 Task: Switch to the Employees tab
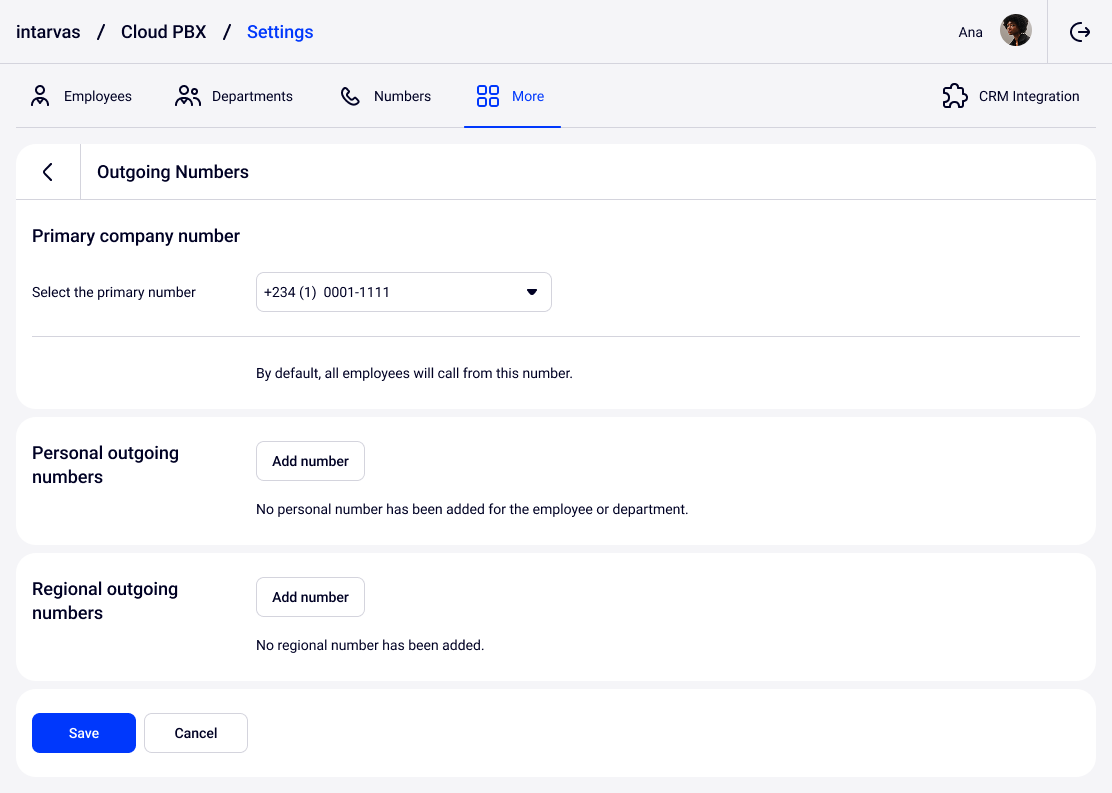point(98,97)
